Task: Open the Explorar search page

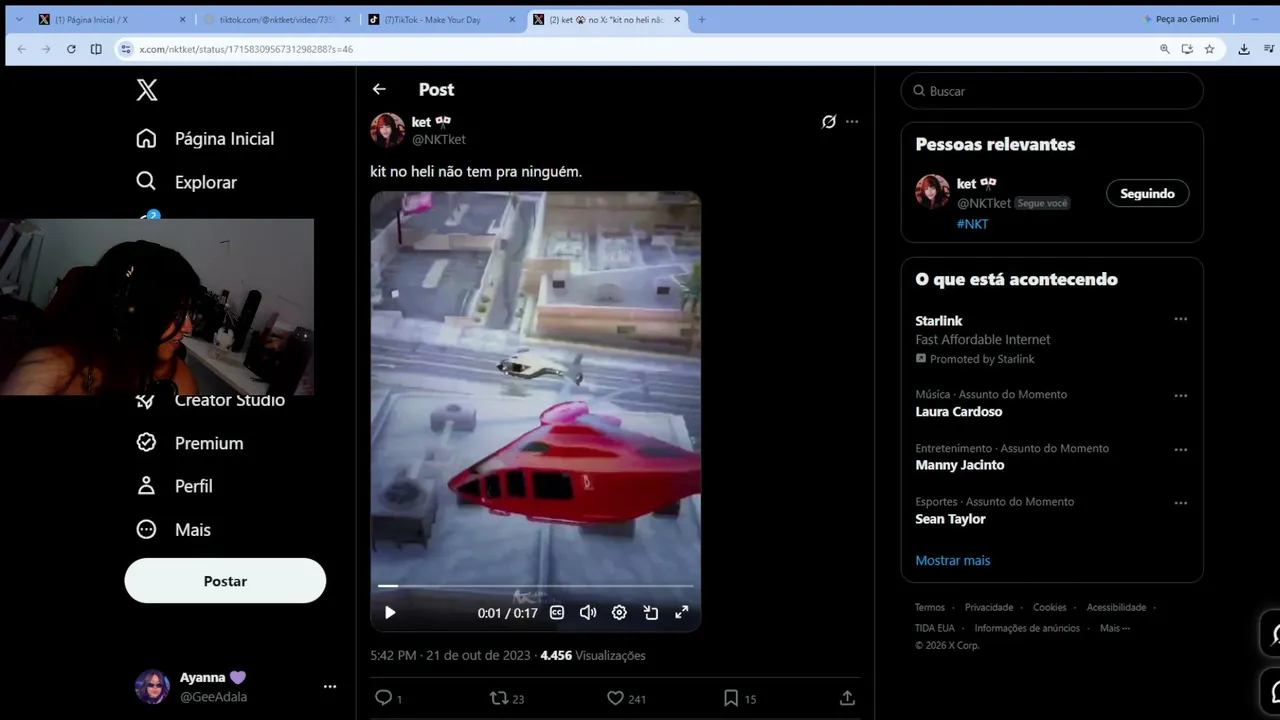Action: pos(187,182)
